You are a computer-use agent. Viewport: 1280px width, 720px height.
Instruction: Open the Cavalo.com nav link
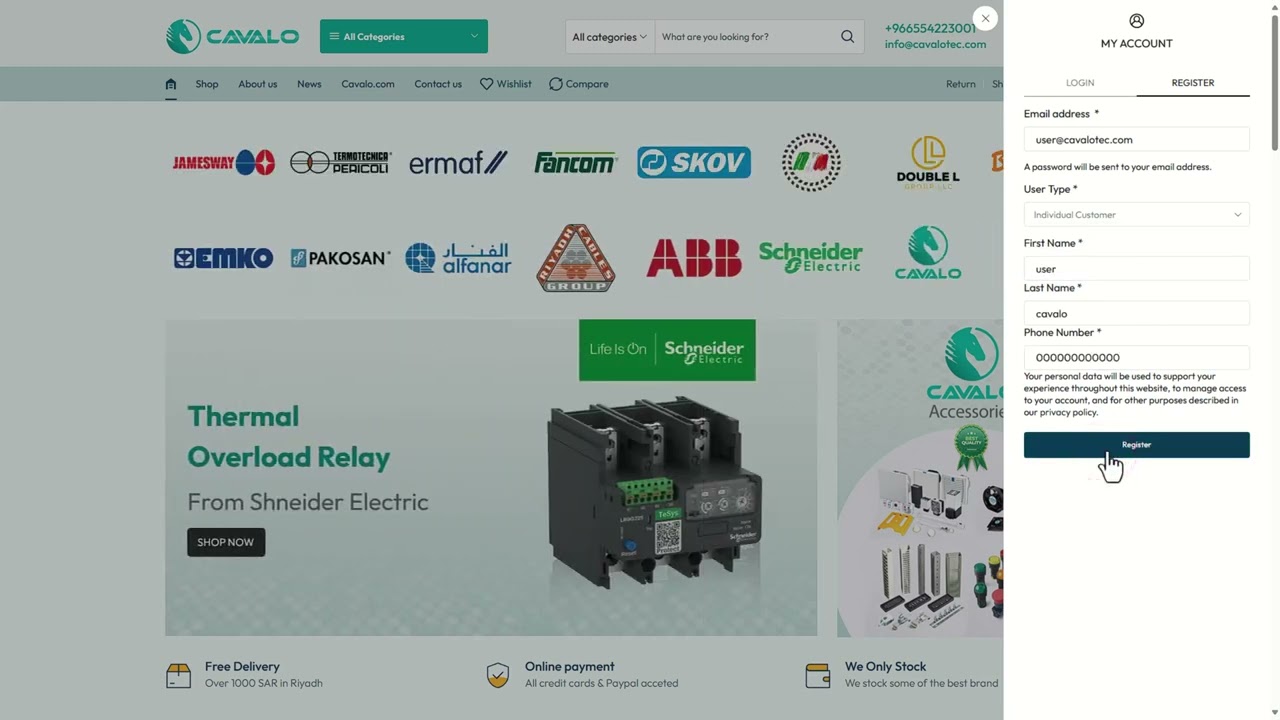(368, 84)
